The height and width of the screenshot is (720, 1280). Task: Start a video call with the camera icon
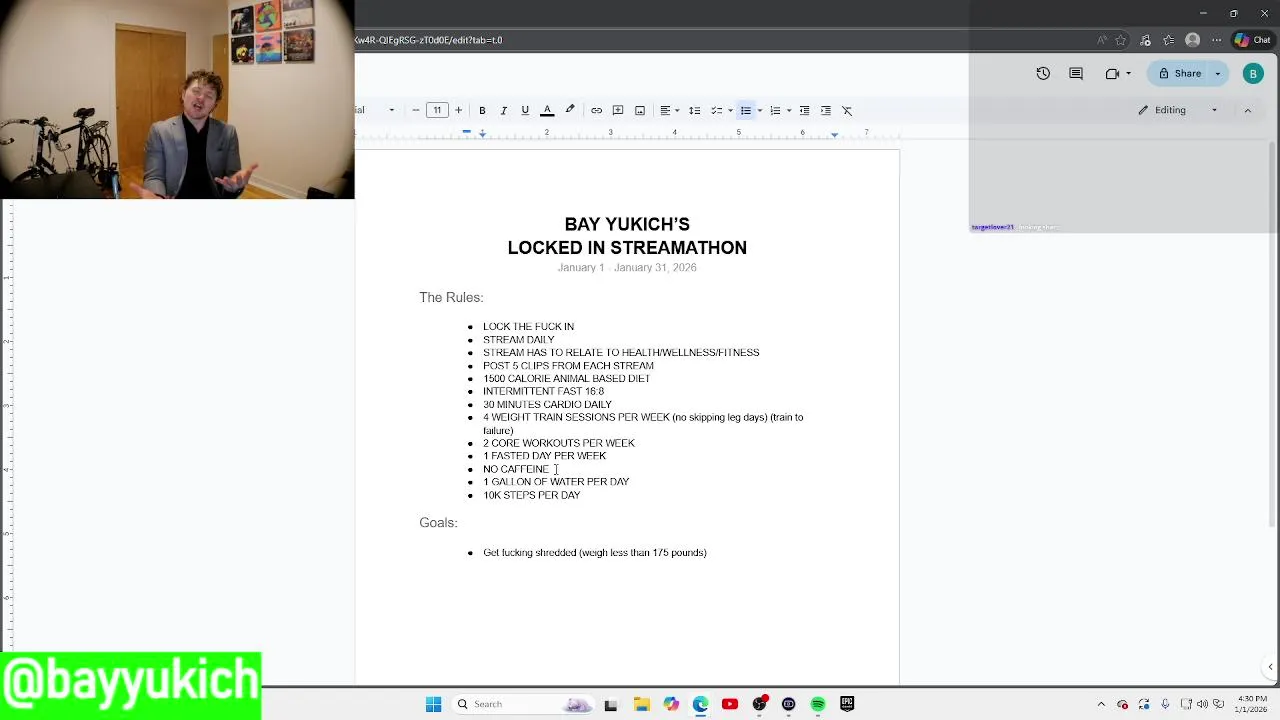[x=1112, y=73]
